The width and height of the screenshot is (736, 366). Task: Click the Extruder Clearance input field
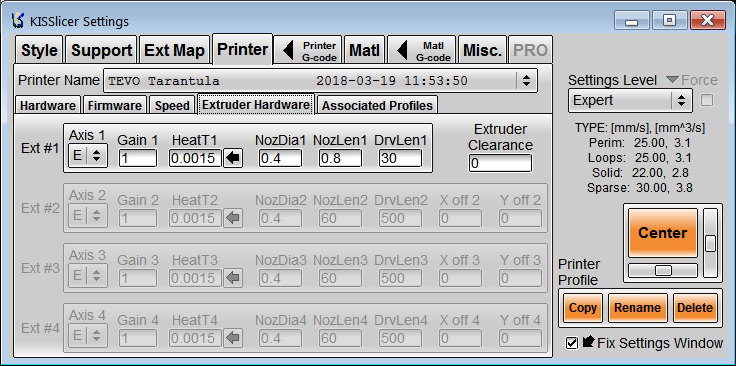coord(500,163)
